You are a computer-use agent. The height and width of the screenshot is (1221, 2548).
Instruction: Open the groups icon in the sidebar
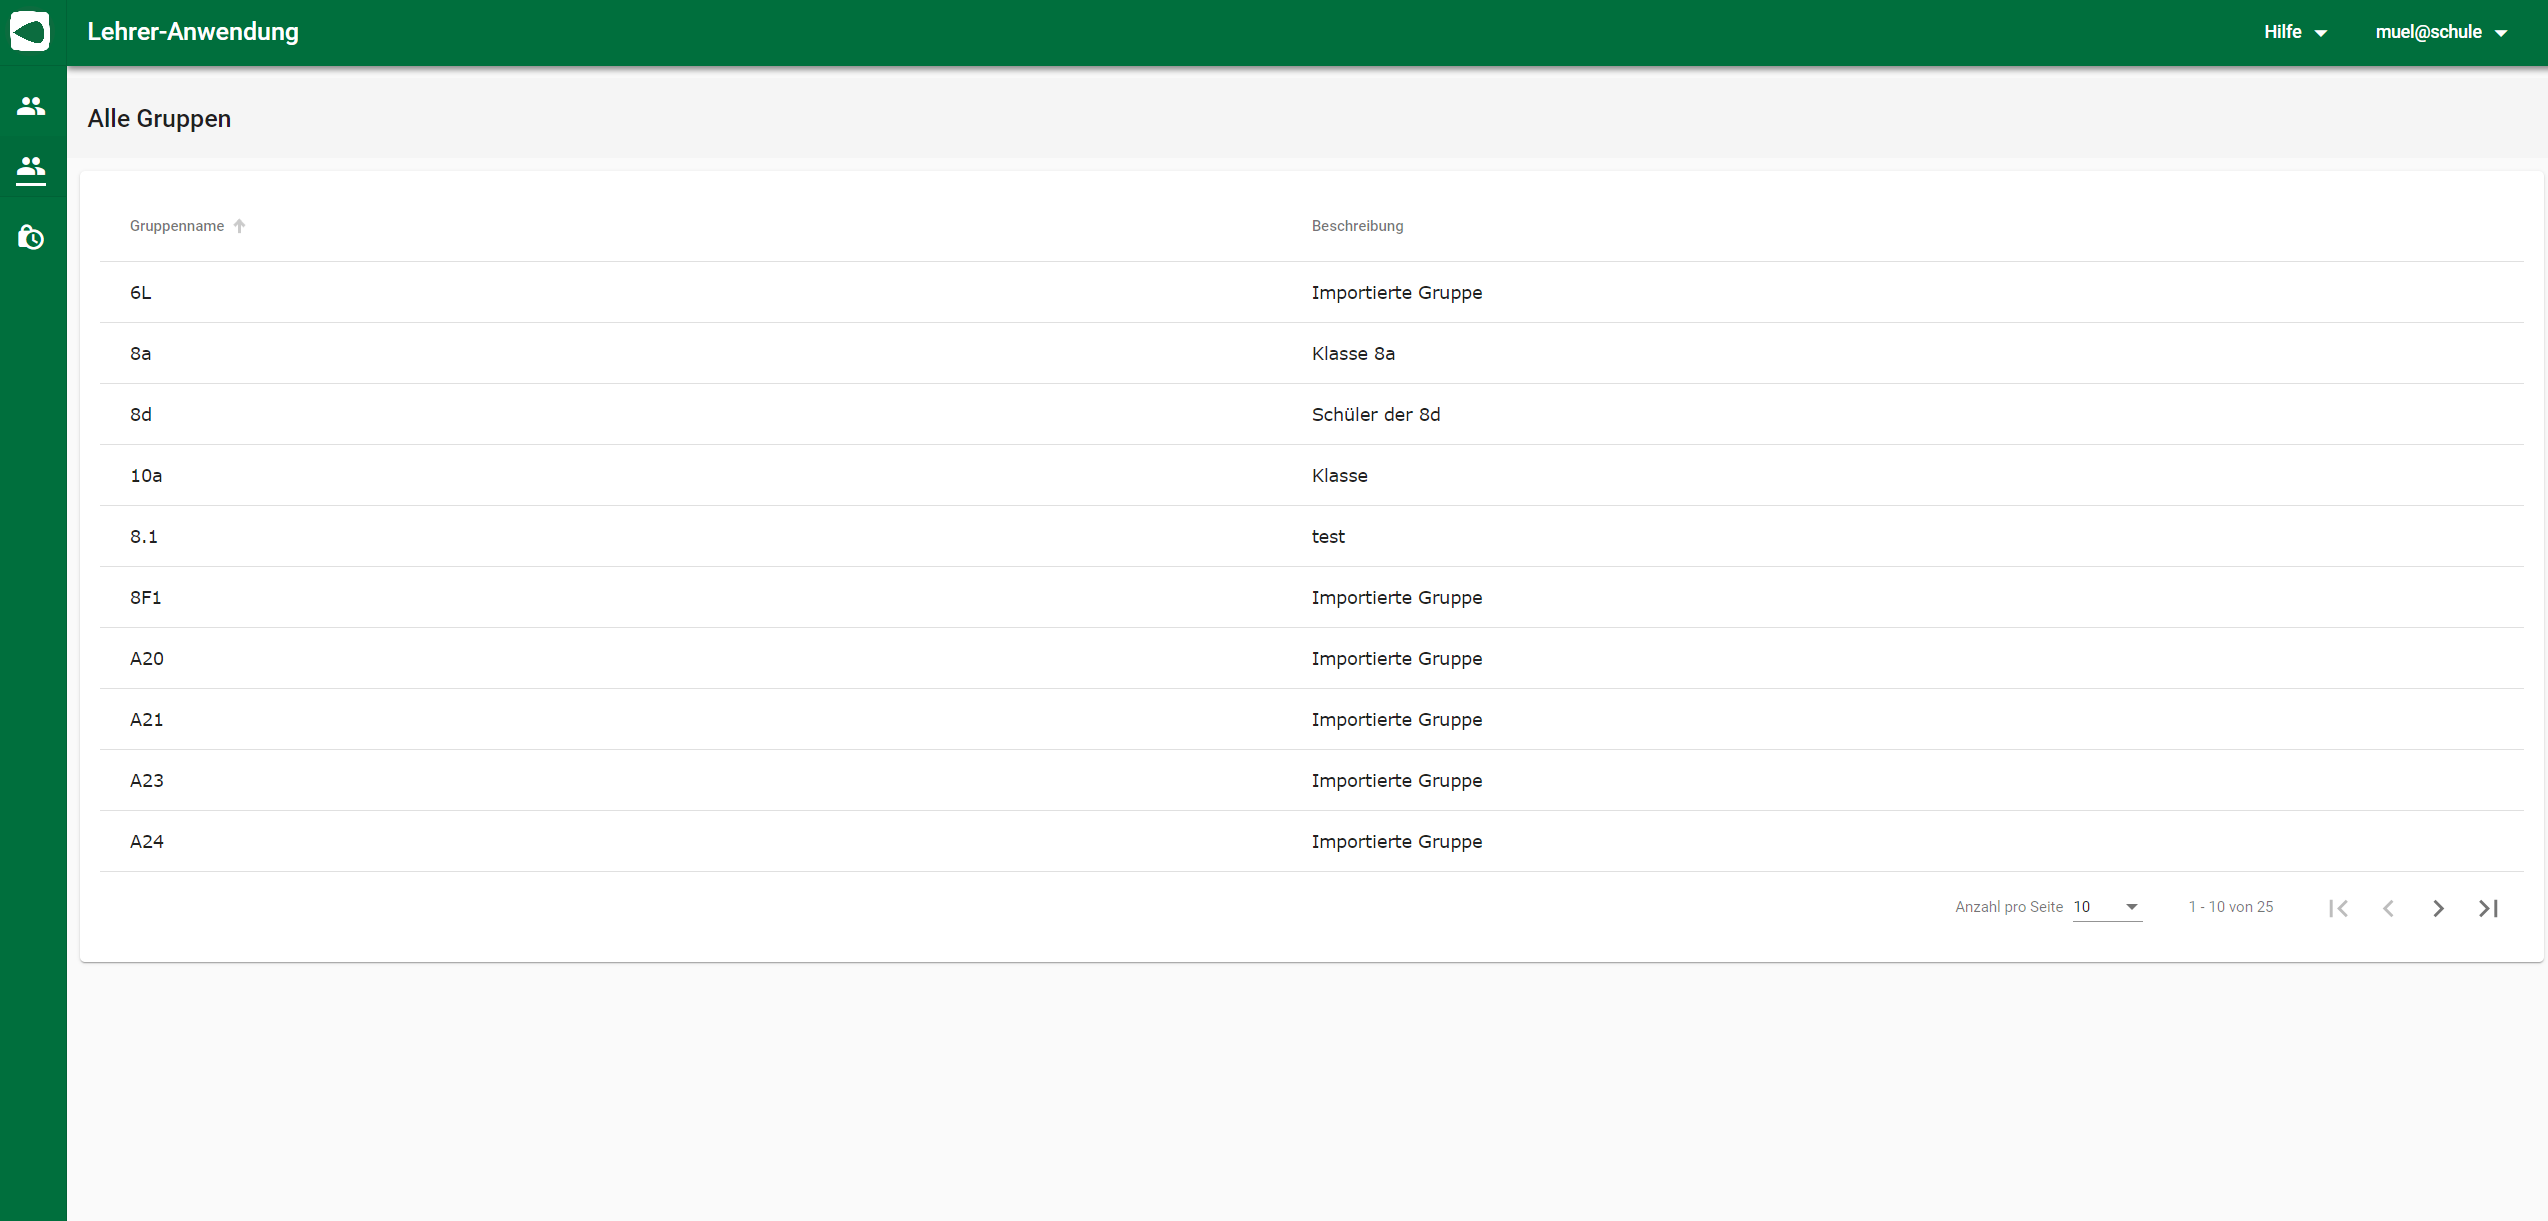point(31,169)
